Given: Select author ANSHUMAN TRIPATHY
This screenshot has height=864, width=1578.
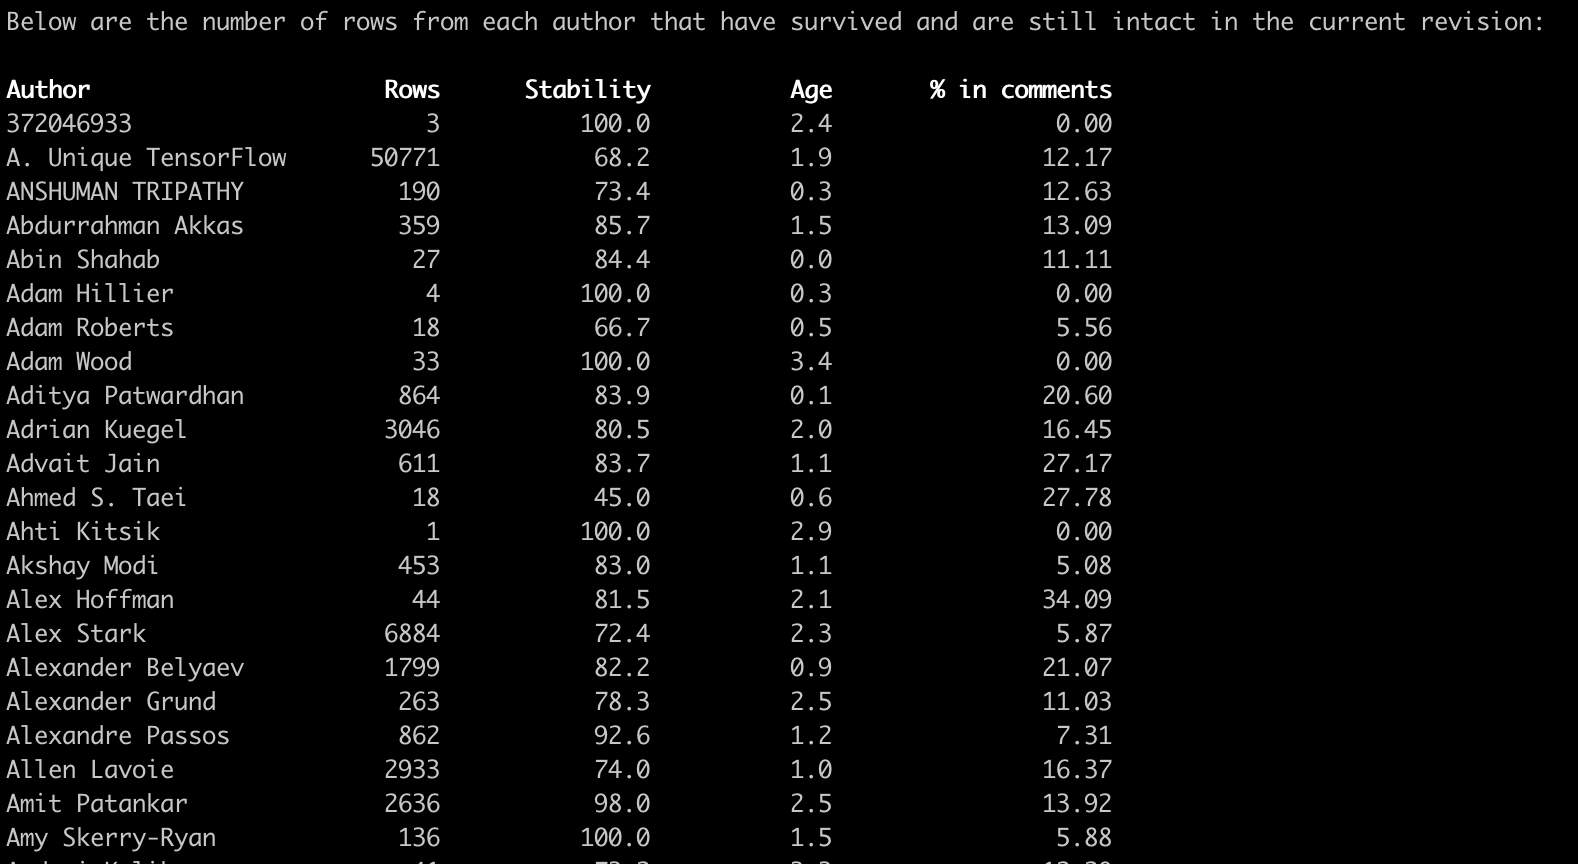Looking at the screenshot, I should (125, 192).
